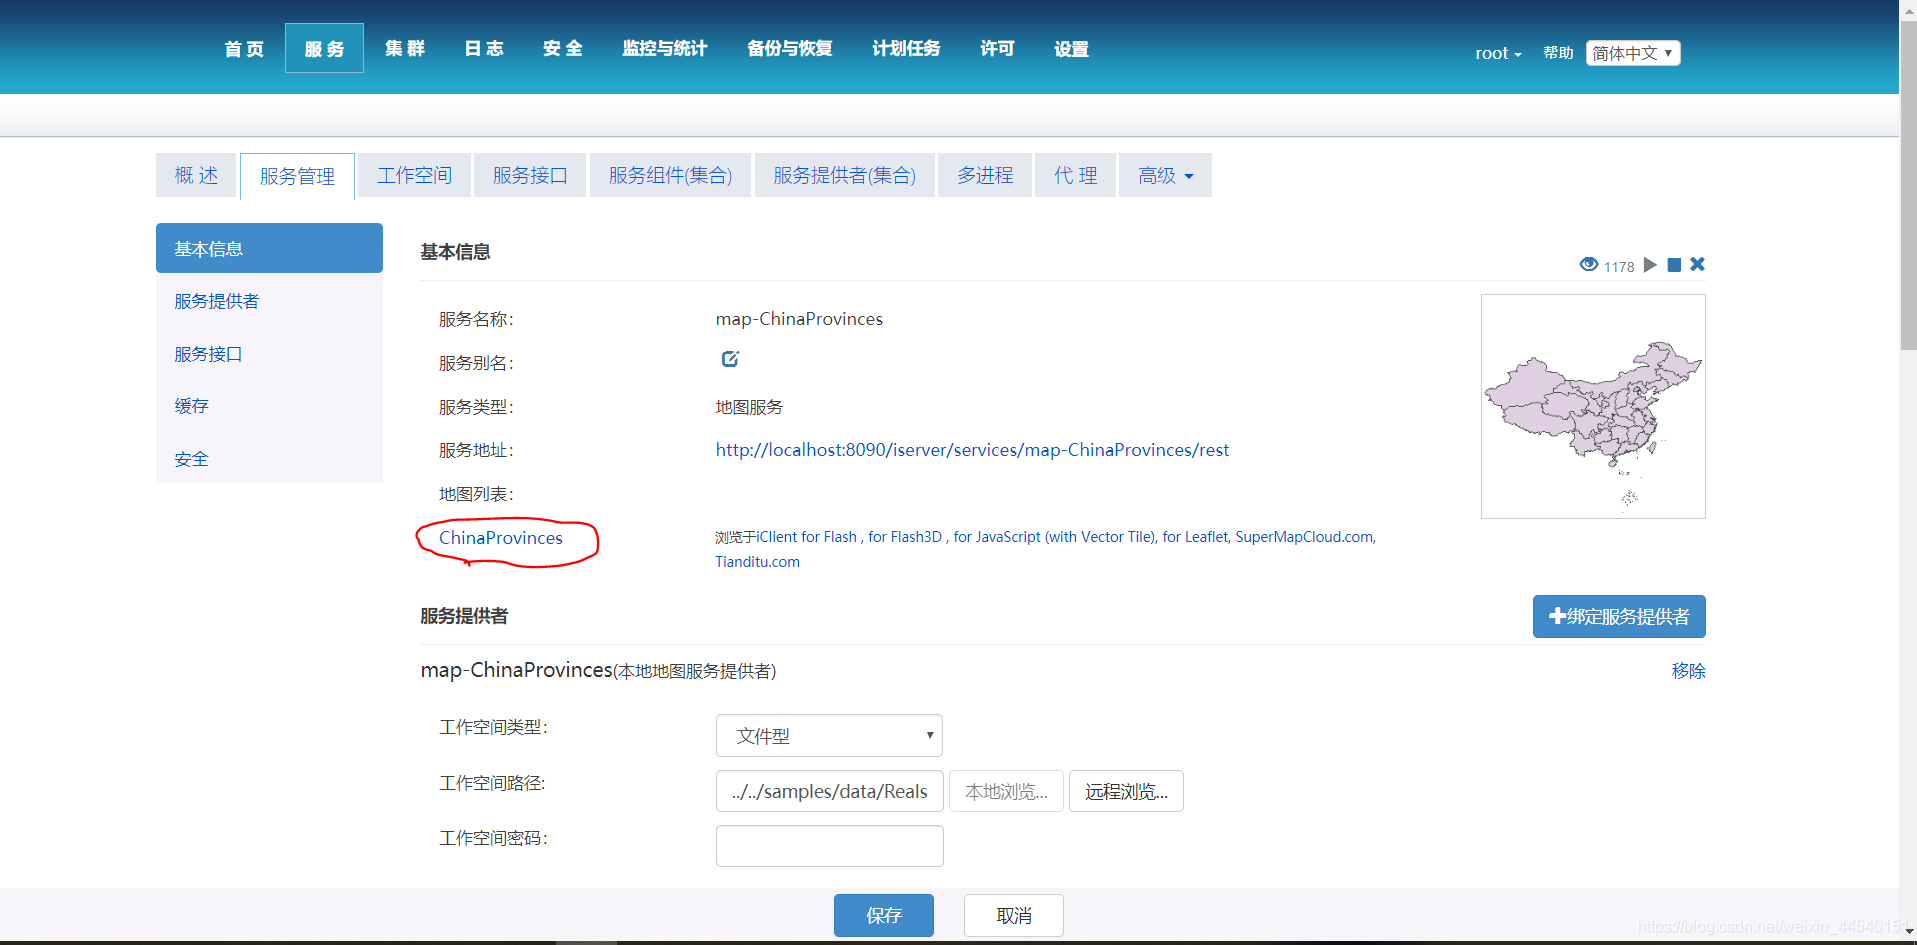The height and width of the screenshot is (945, 1917).
Task: Open the 计划任务 menu
Action: pos(906,49)
